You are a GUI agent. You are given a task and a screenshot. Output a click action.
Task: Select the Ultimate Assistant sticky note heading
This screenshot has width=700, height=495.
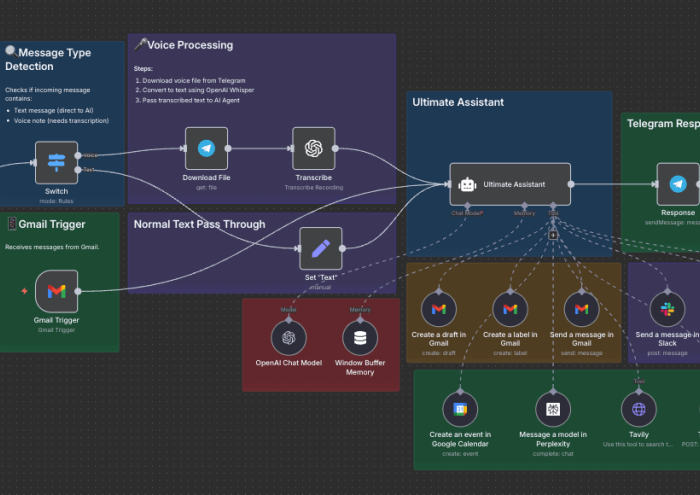(x=458, y=102)
